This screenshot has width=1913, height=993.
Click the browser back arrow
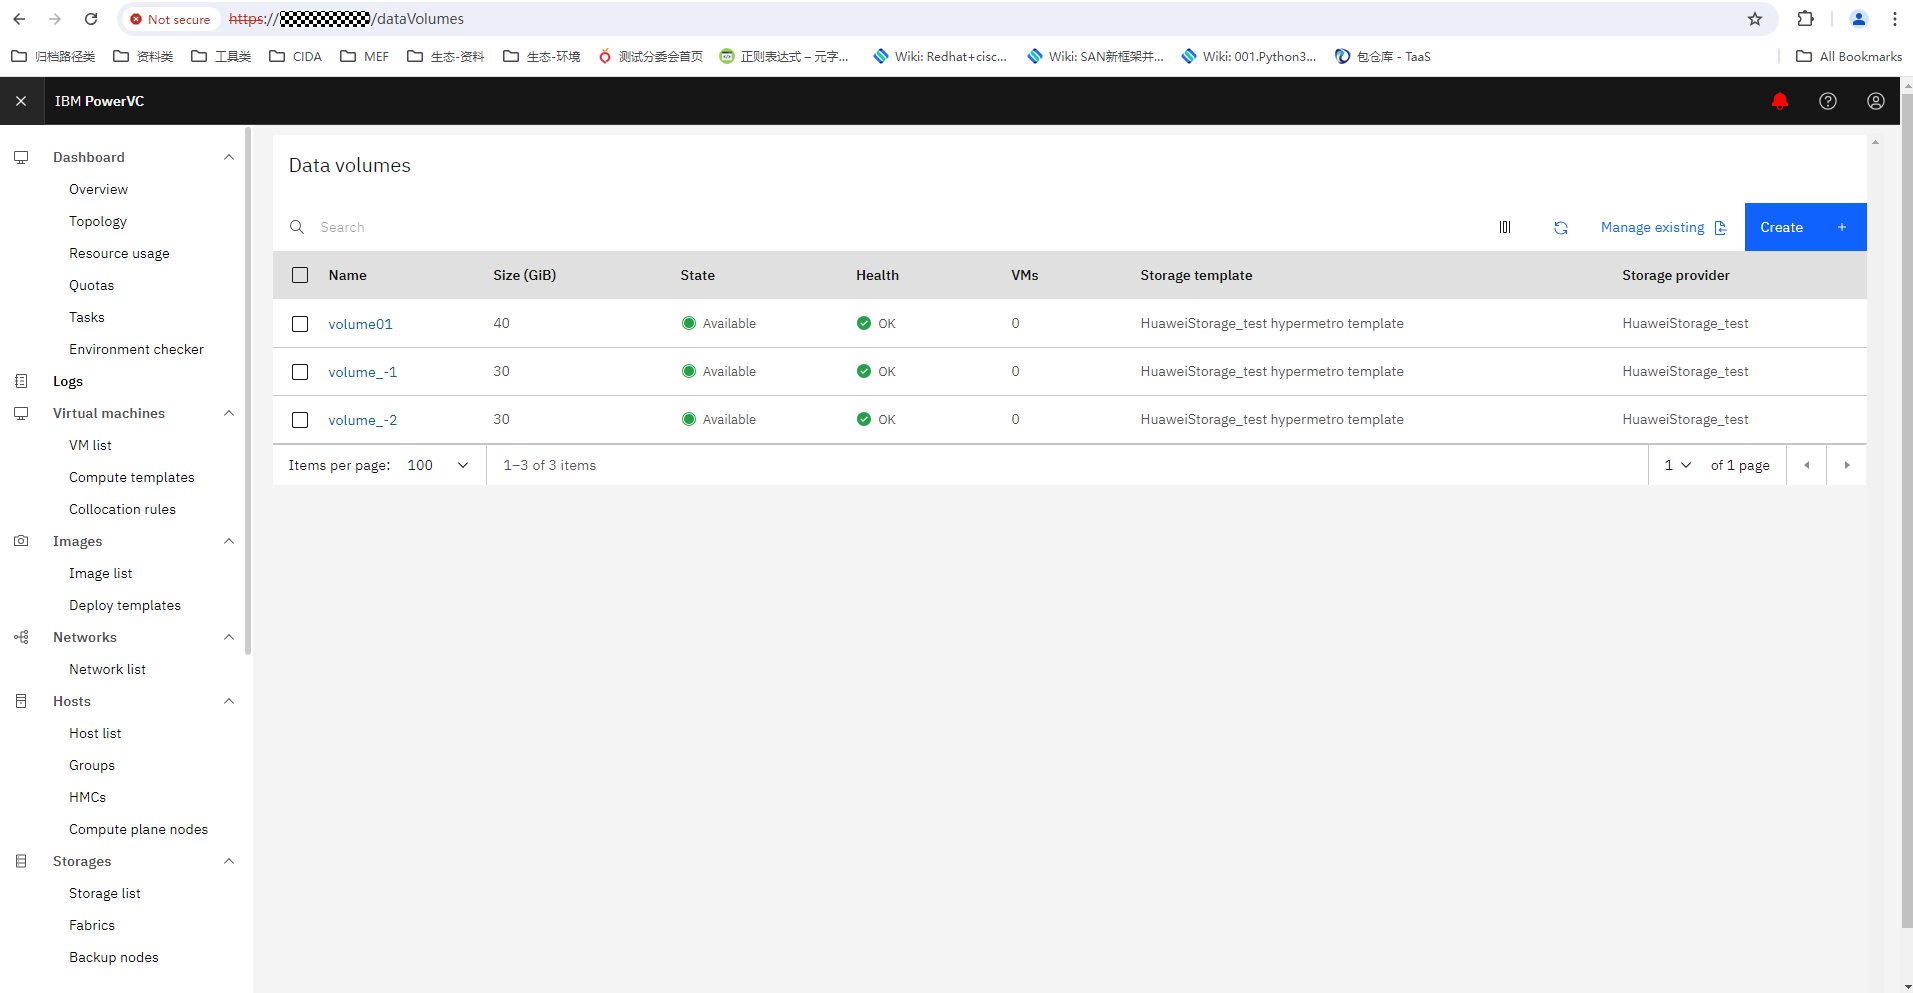19,19
